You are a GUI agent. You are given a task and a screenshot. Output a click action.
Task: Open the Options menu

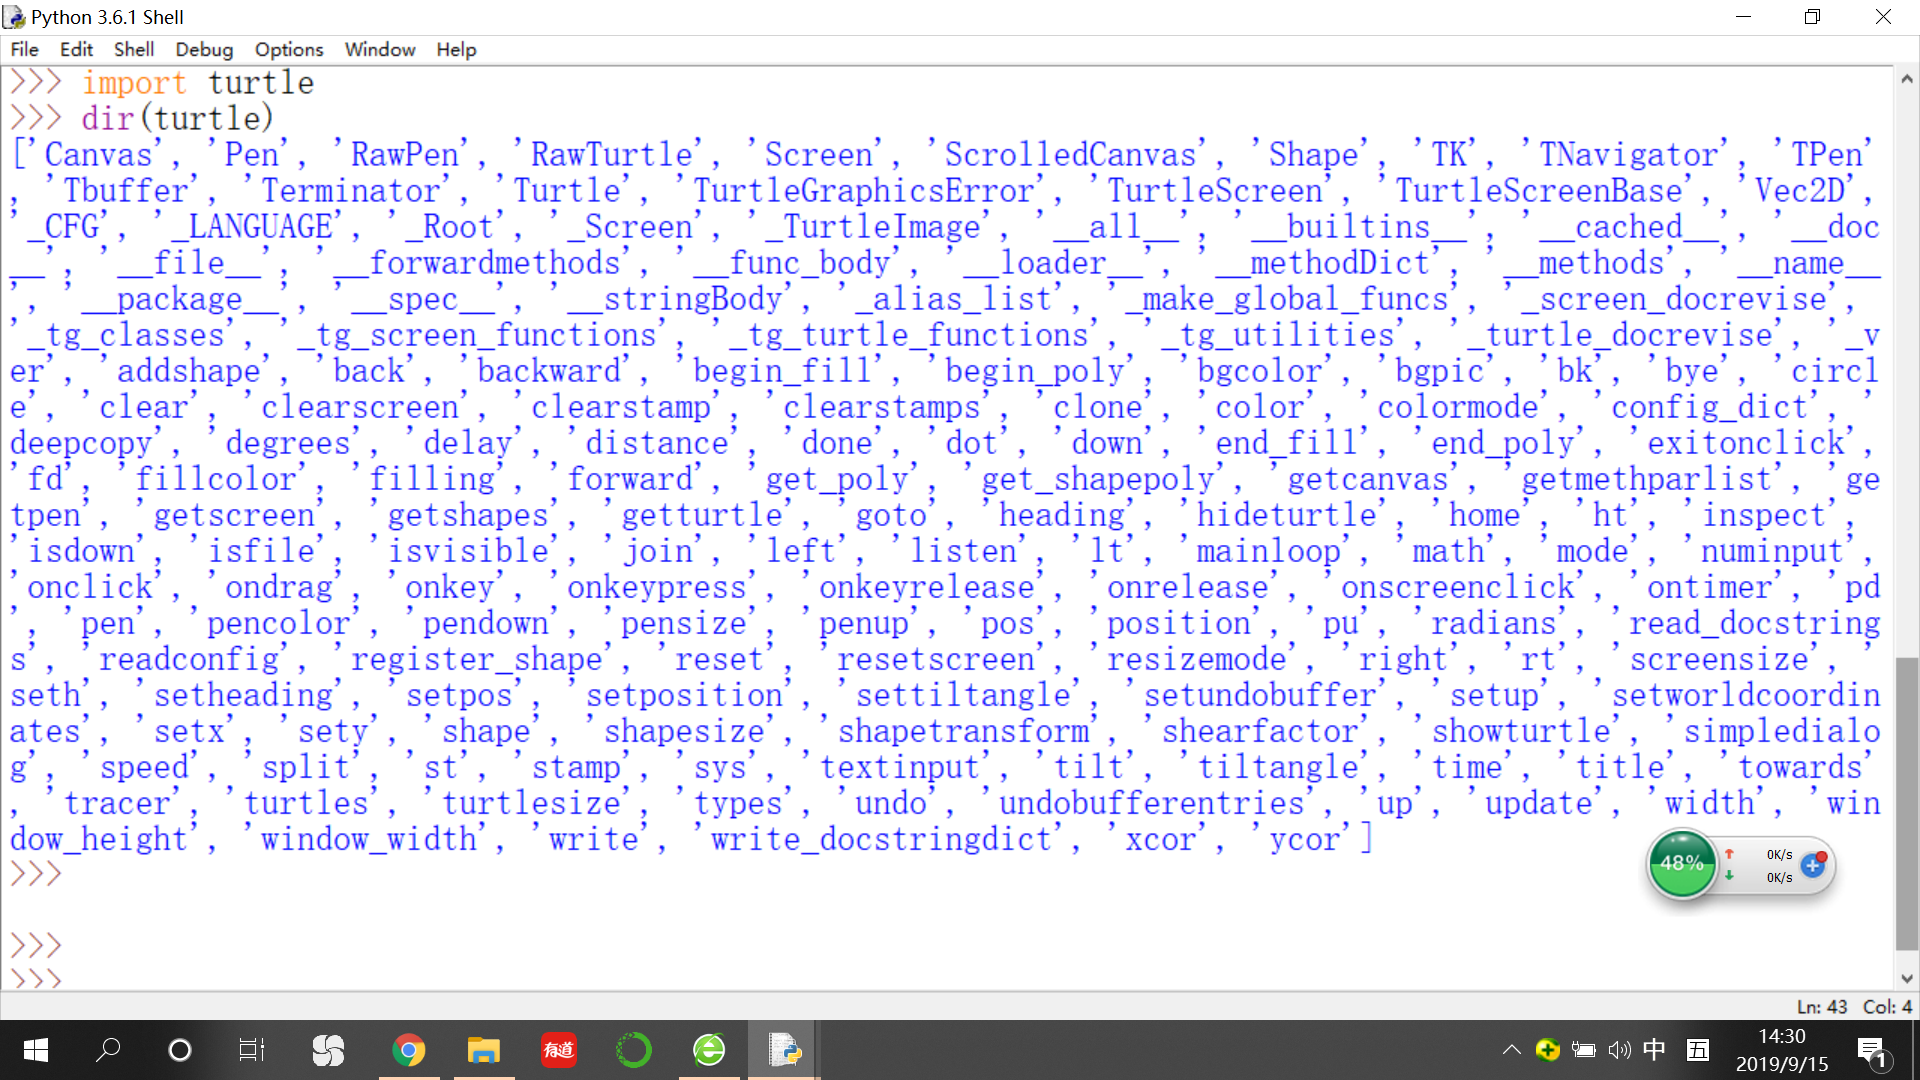[x=289, y=49]
